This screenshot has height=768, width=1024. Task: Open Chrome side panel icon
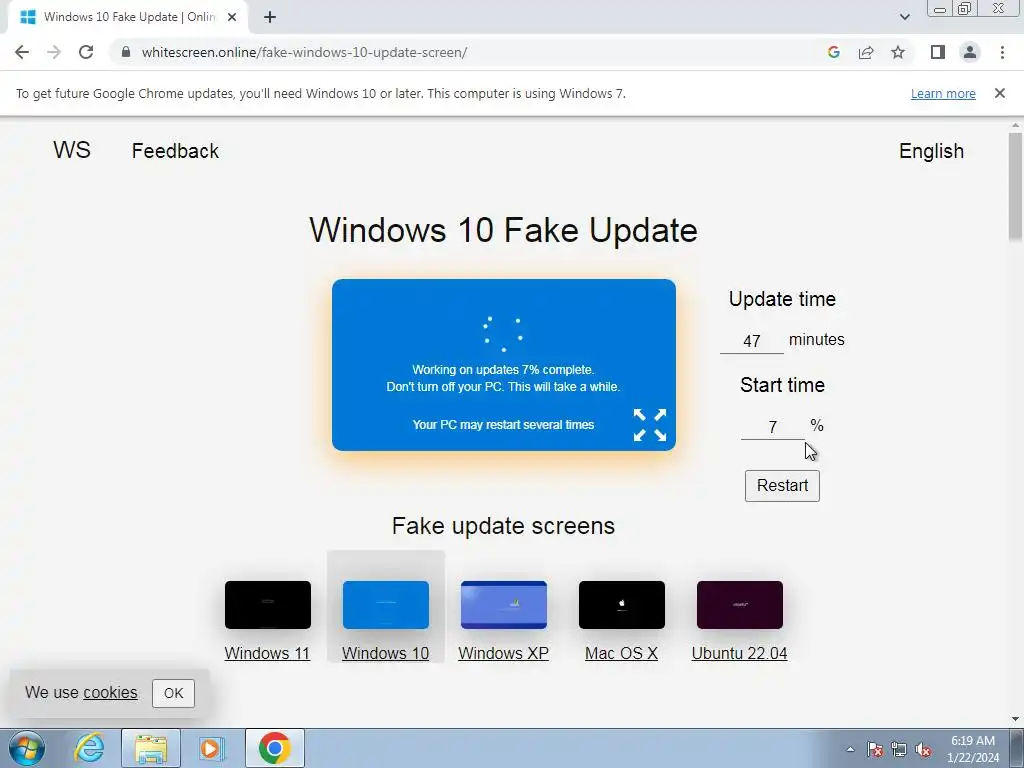tap(938, 52)
